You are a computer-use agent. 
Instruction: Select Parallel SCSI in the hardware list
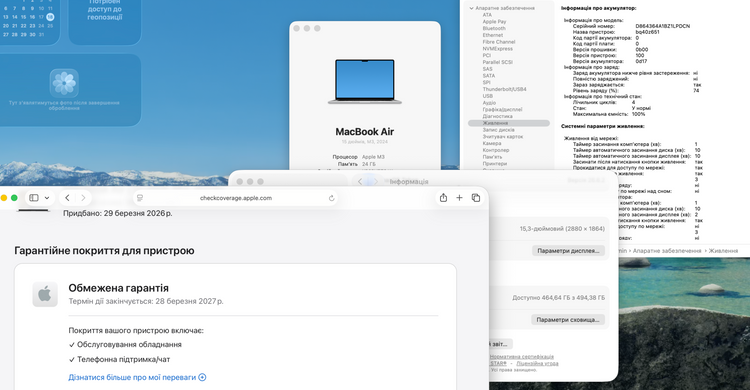497,62
